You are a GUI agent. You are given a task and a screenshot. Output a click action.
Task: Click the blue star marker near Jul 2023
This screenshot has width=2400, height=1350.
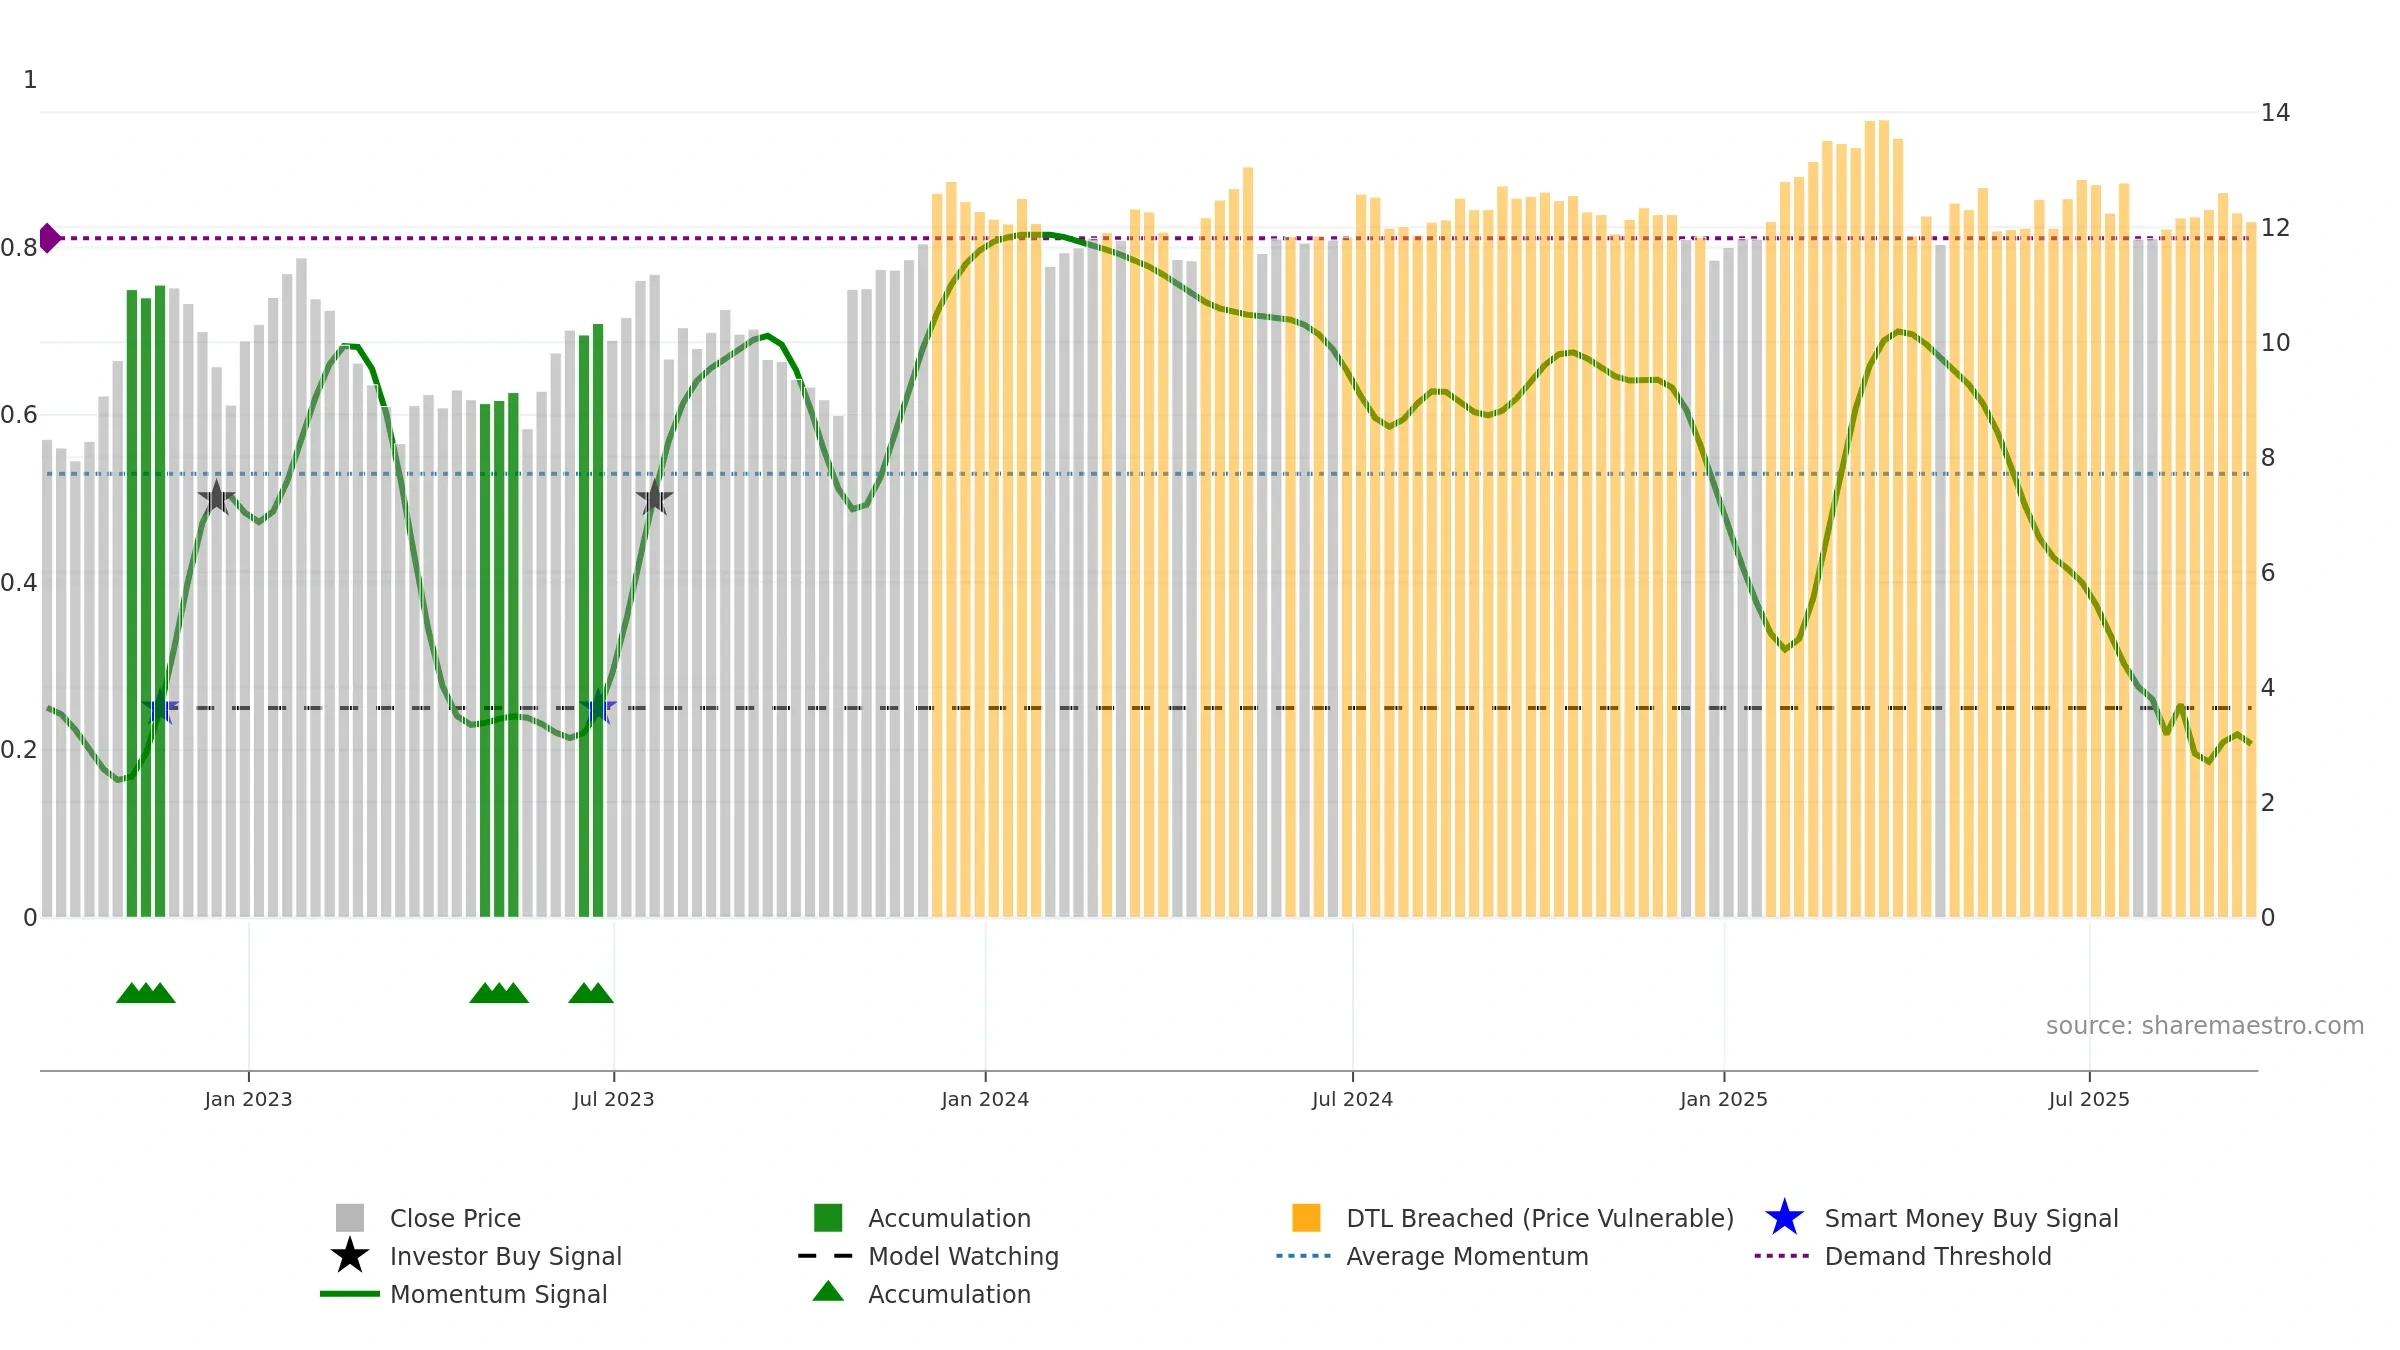(x=598, y=707)
